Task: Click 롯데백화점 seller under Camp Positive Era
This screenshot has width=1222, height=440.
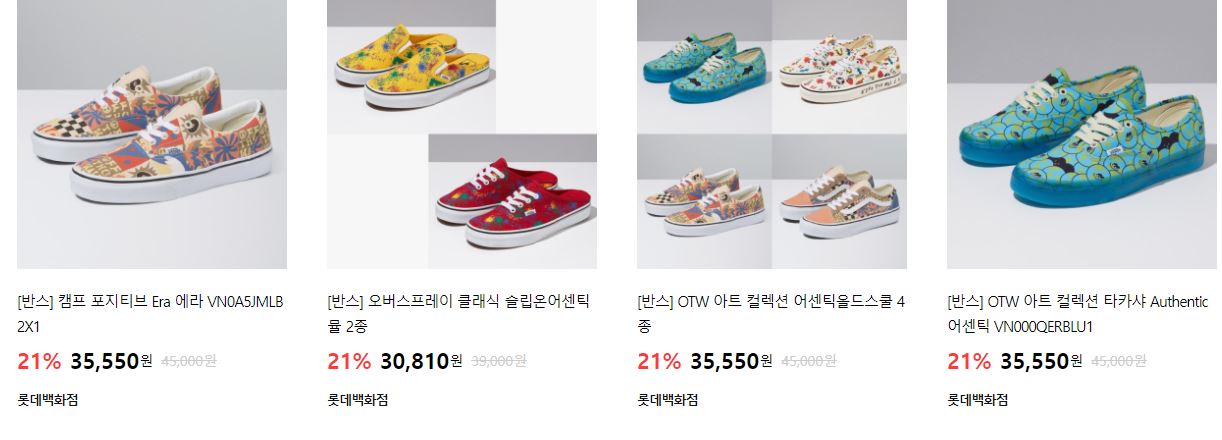Action: [x=48, y=400]
